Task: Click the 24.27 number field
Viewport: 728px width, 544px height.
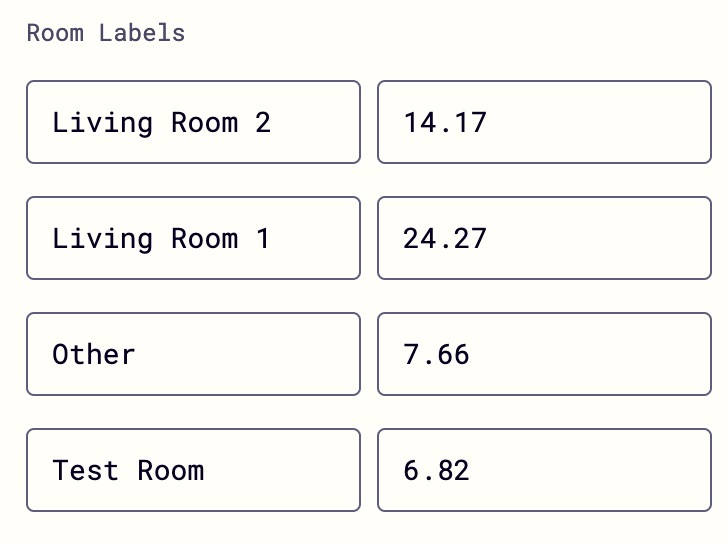Action: 544,238
